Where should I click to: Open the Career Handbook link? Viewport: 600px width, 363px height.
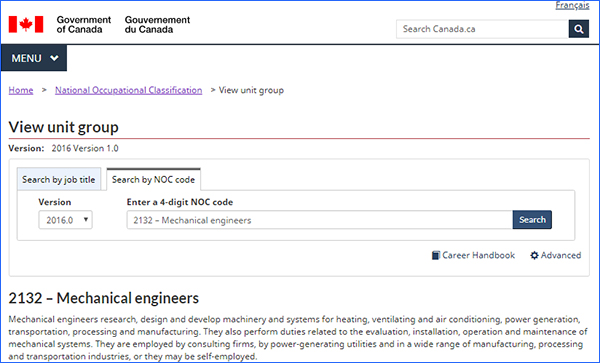point(478,255)
